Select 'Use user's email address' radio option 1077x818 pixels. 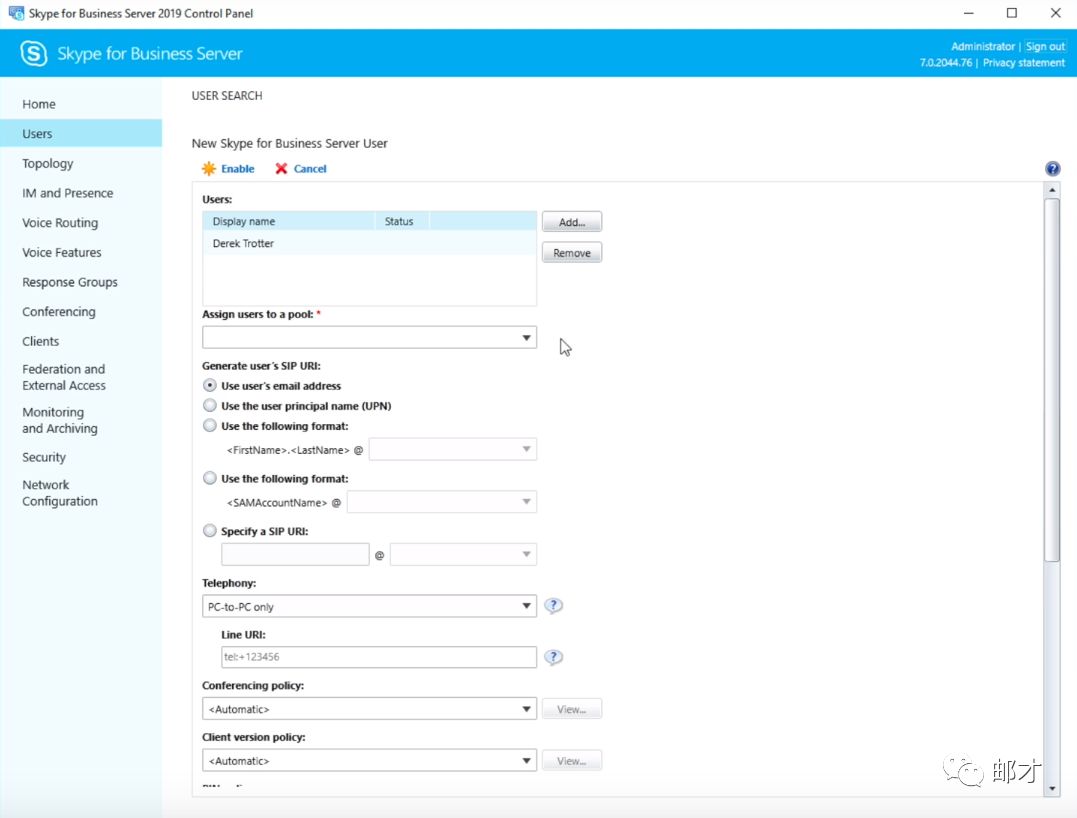click(210, 385)
